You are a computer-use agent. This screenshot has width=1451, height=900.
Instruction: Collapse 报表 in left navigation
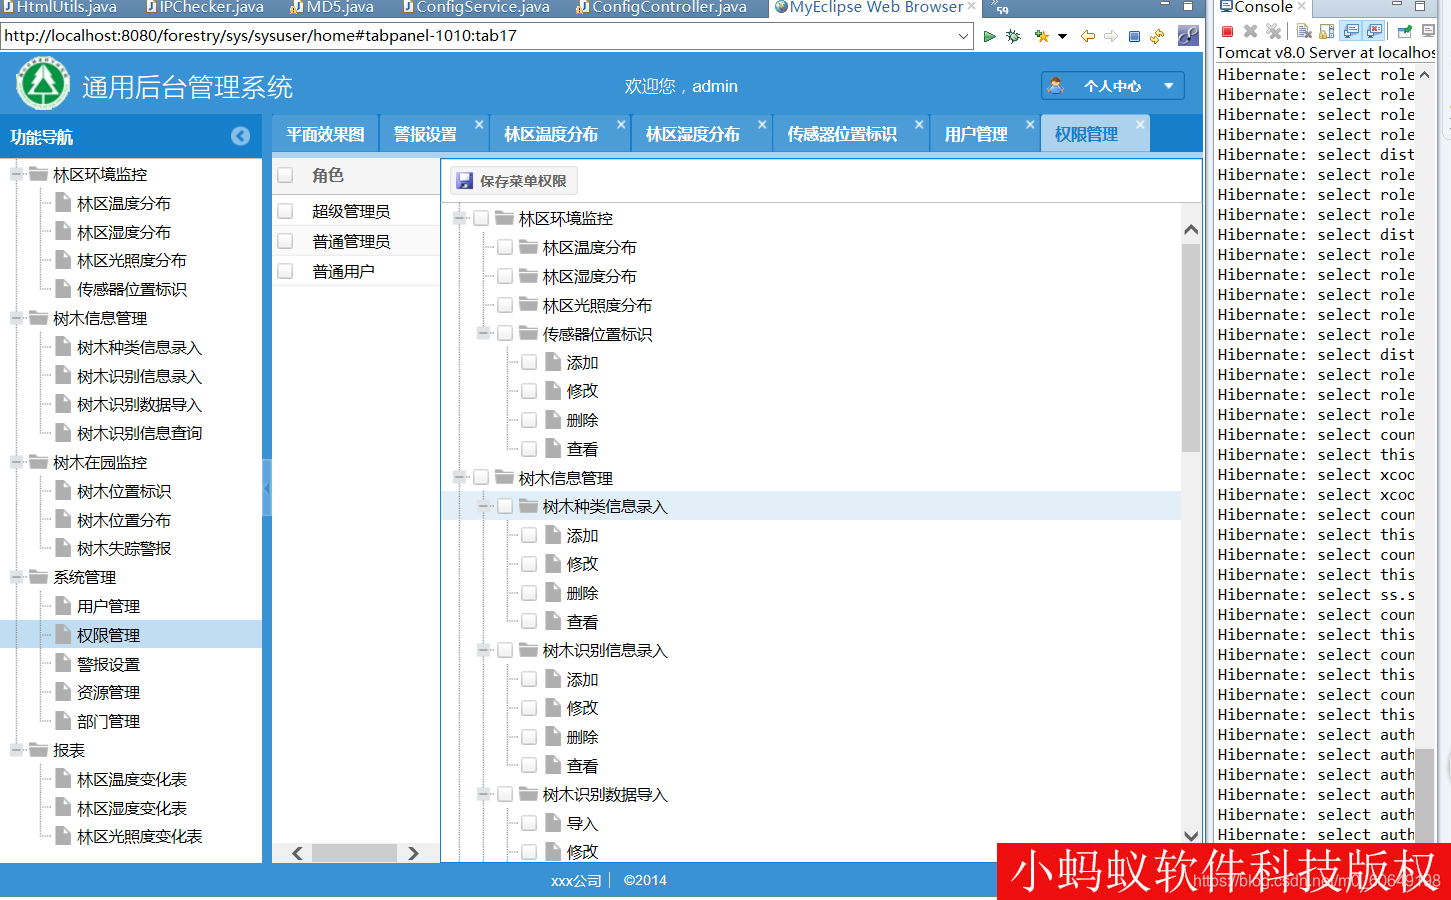coord(17,750)
